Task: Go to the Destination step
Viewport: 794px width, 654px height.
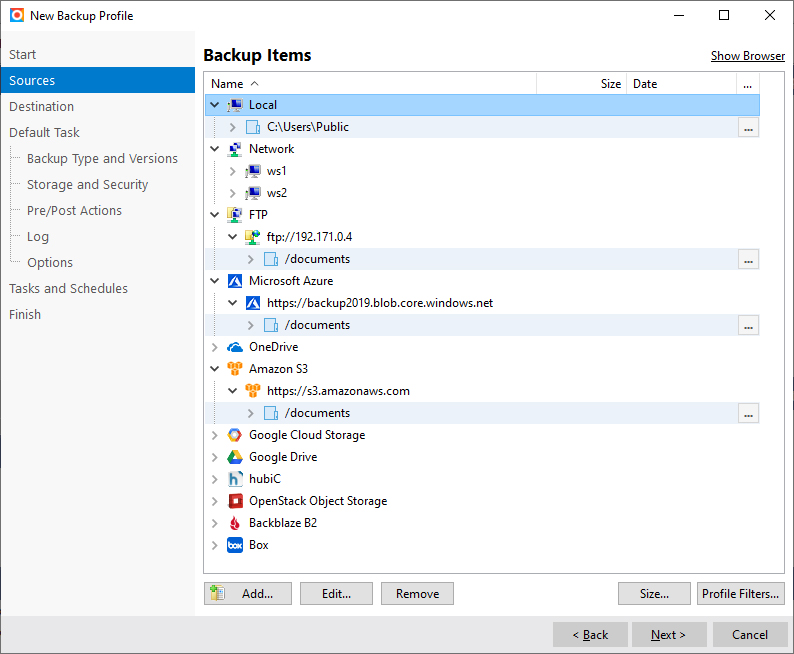Action: click(x=42, y=107)
